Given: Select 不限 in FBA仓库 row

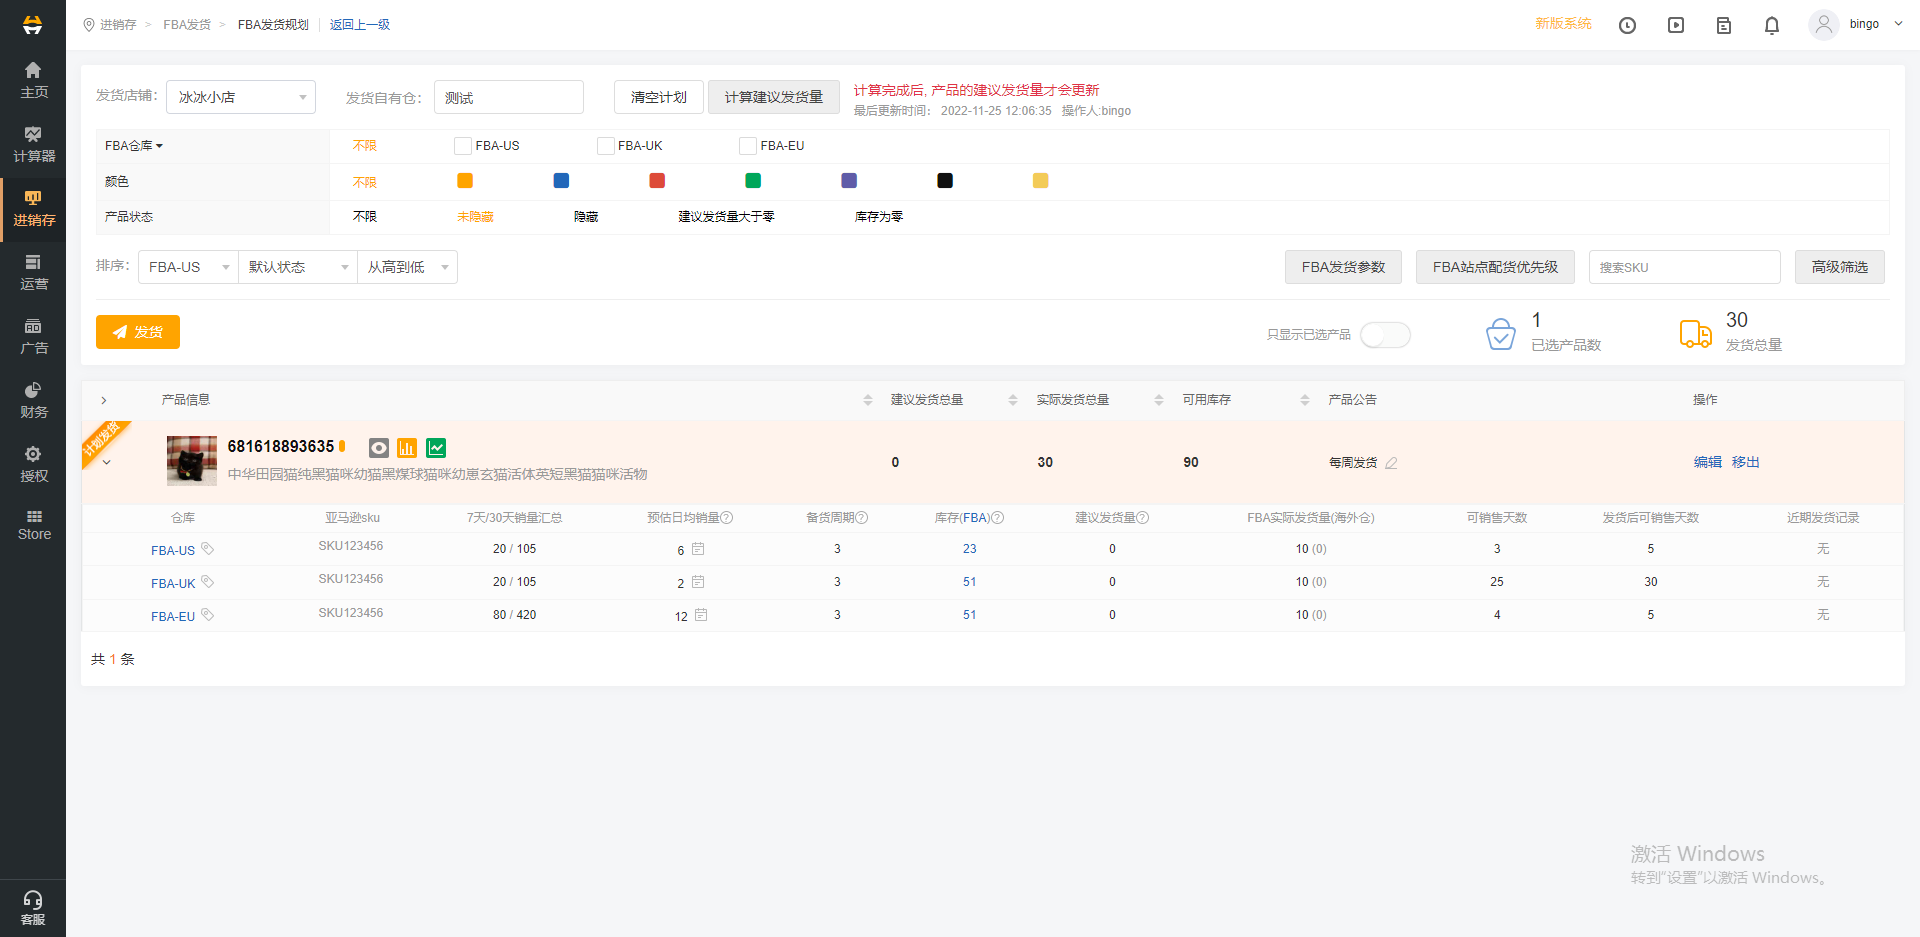Looking at the screenshot, I should click(365, 146).
